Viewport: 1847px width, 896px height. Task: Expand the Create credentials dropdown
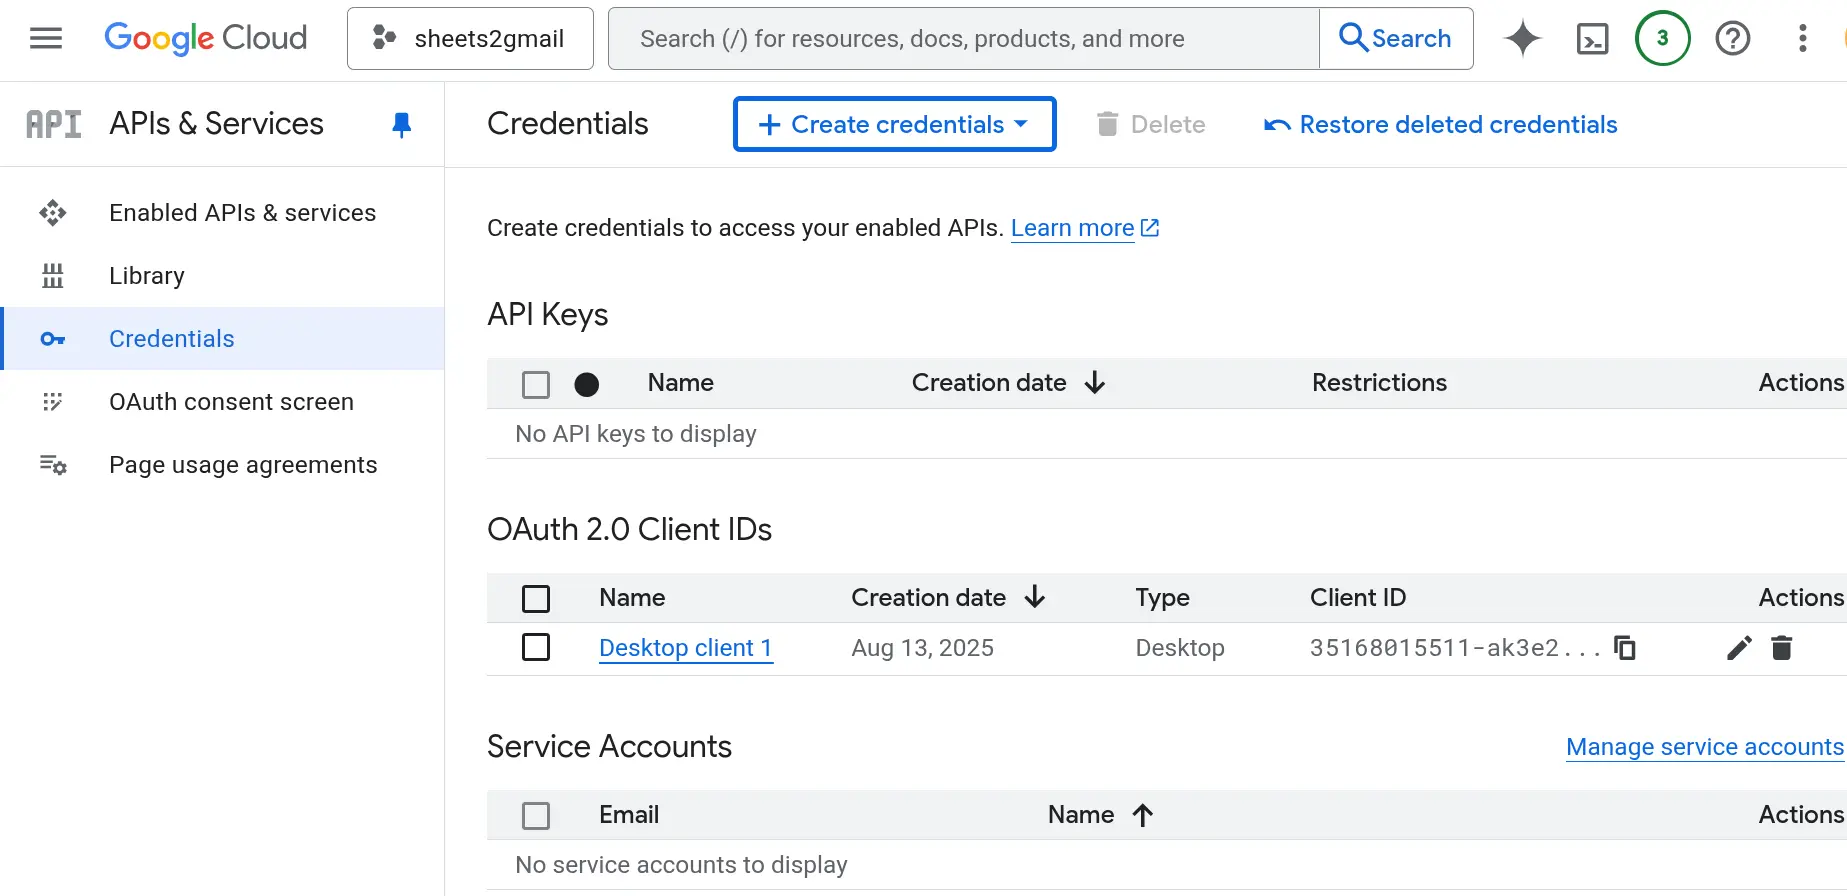pos(894,124)
